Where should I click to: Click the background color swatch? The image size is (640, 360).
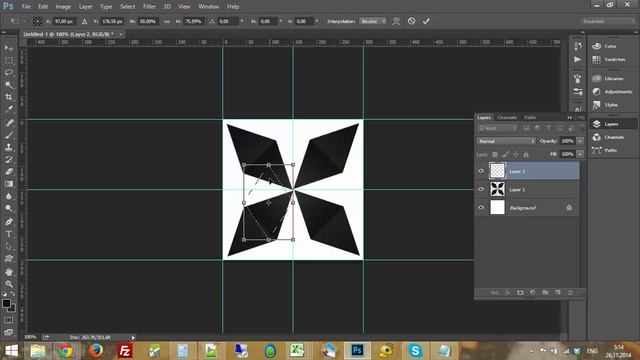click(x=12, y=309)
